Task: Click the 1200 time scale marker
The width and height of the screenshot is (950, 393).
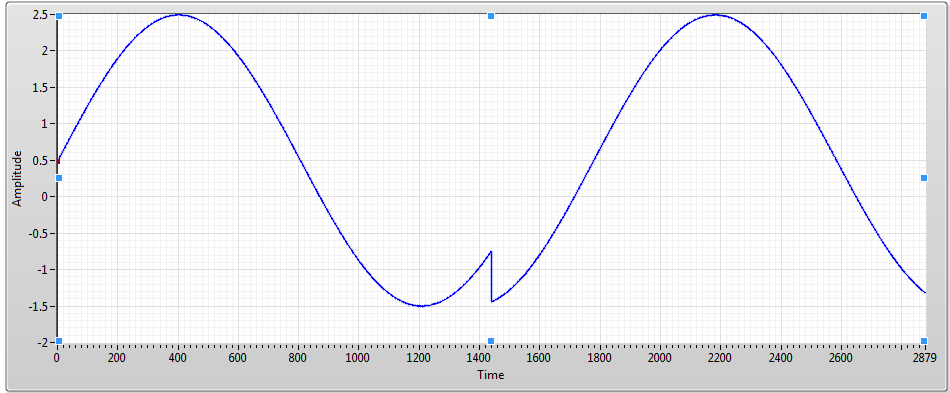Action: 418,357
